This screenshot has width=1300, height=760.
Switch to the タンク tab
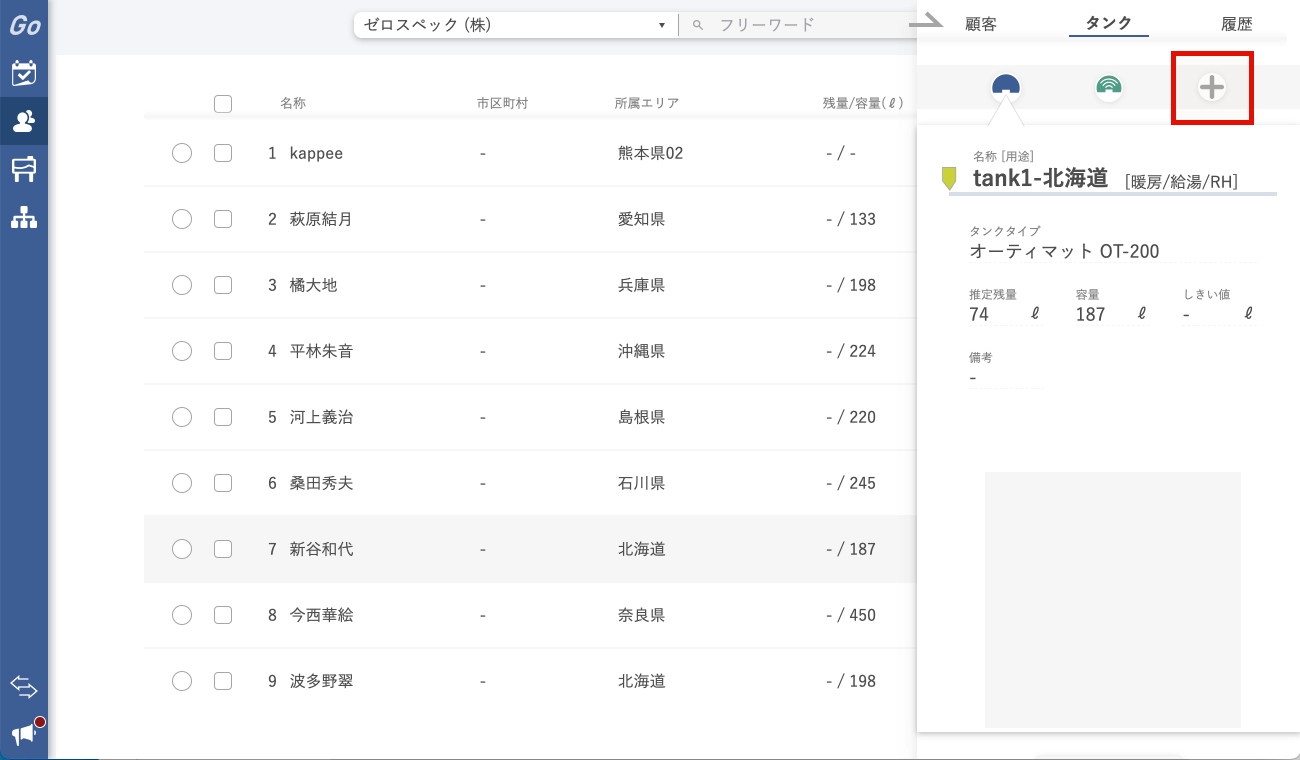(1108, 24)
